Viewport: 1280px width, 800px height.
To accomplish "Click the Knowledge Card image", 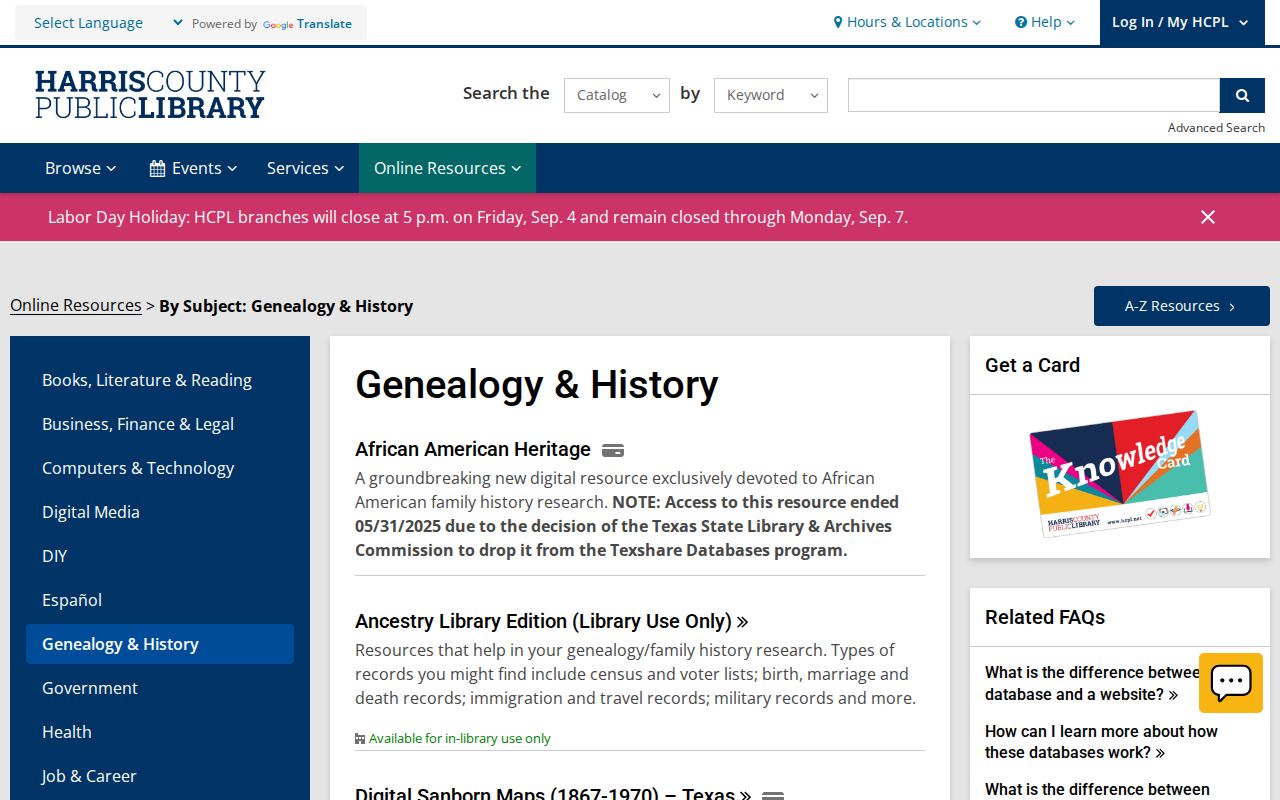I will [x=1119, y=474].
